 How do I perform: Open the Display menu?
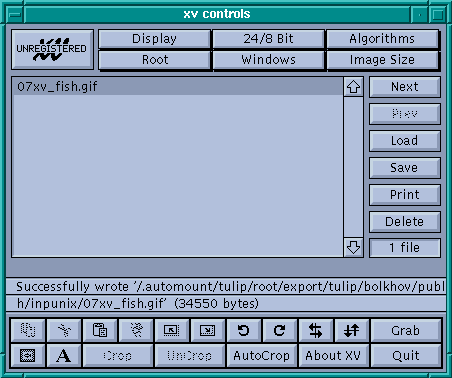pos(154,39)
